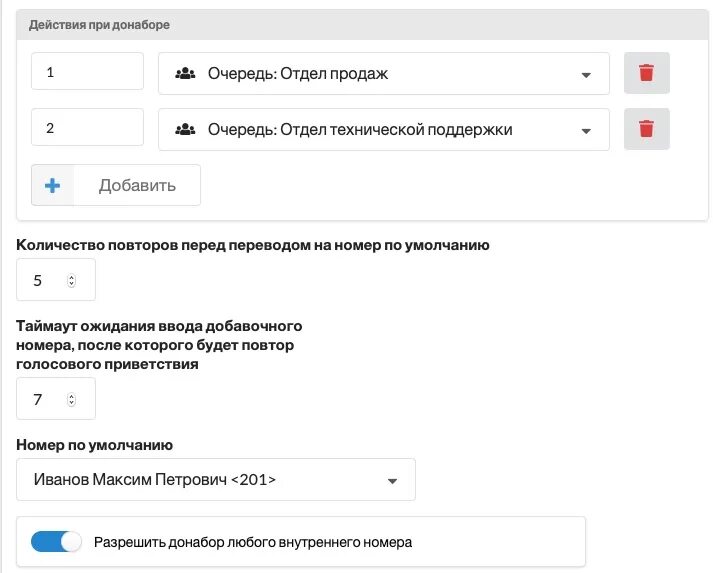Open the Очередь: Отдел продаж dropdown
Image resolution: width=713 pixels, height=573 pixels.
pyautogui.click(x=384, y=74)
